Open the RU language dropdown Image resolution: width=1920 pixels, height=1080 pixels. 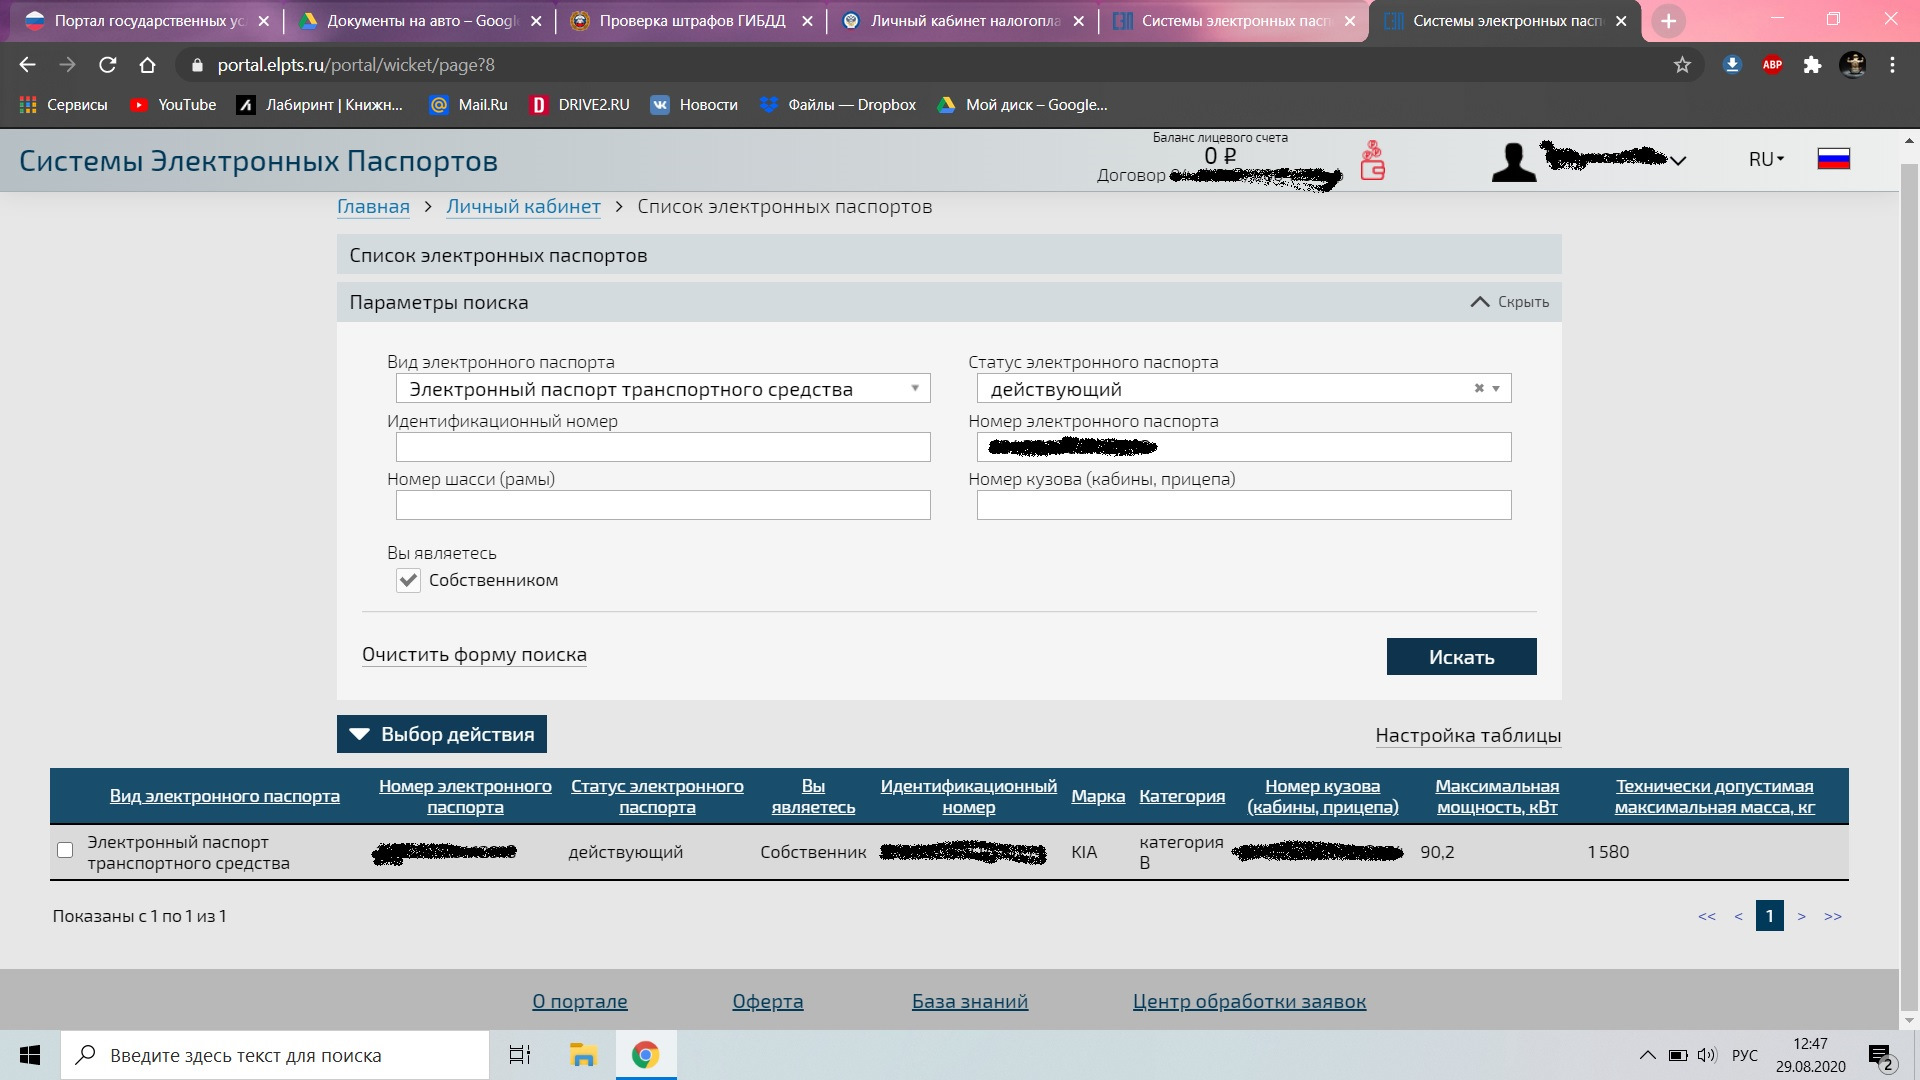(x=1766, y=159)
